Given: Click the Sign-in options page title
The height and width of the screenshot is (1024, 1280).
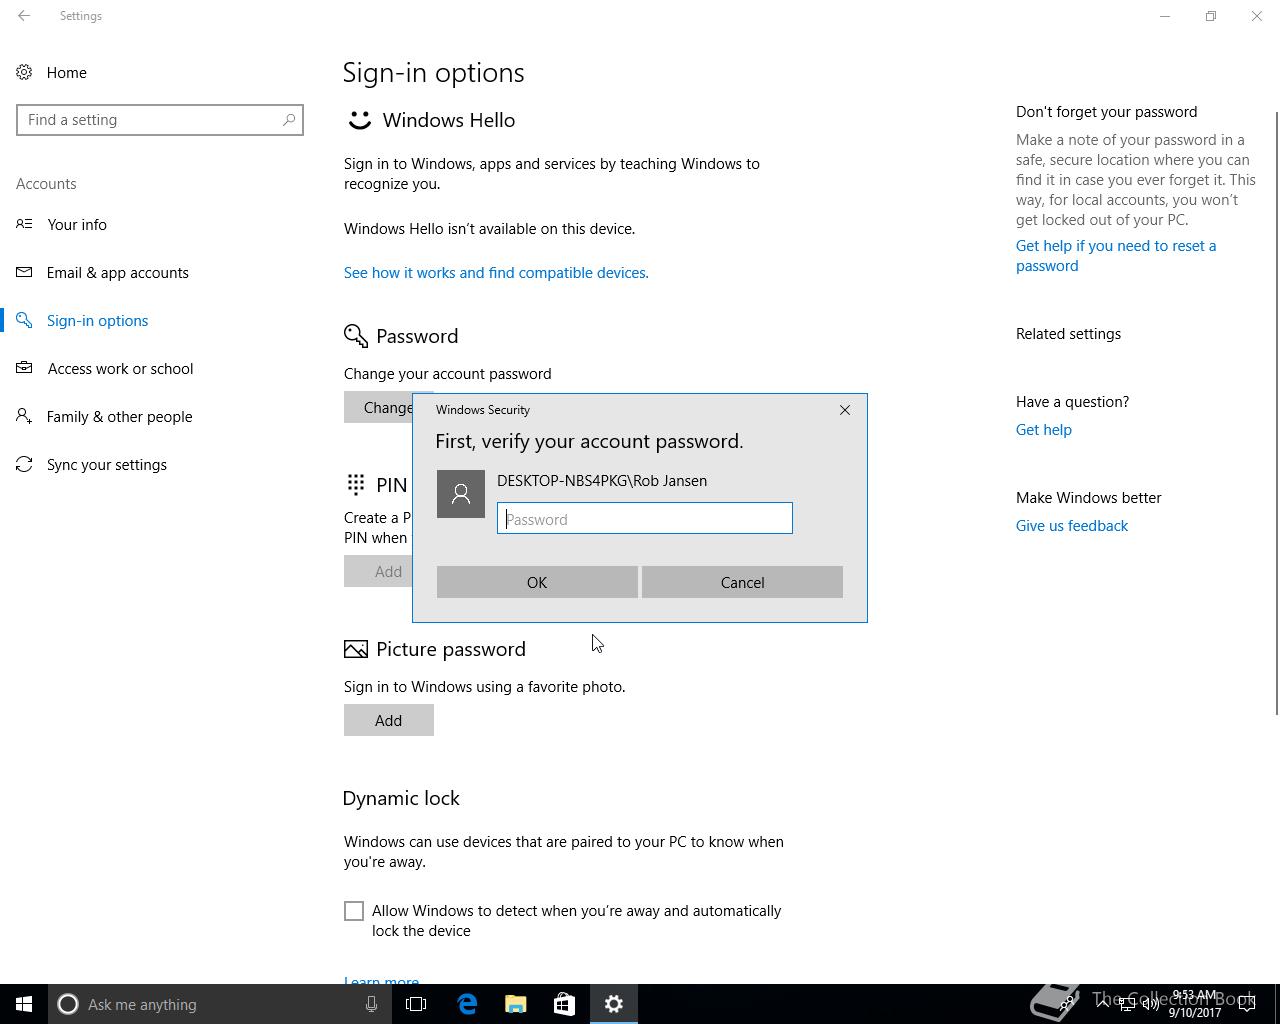Looking at the screenshot, I should point(434,72).
